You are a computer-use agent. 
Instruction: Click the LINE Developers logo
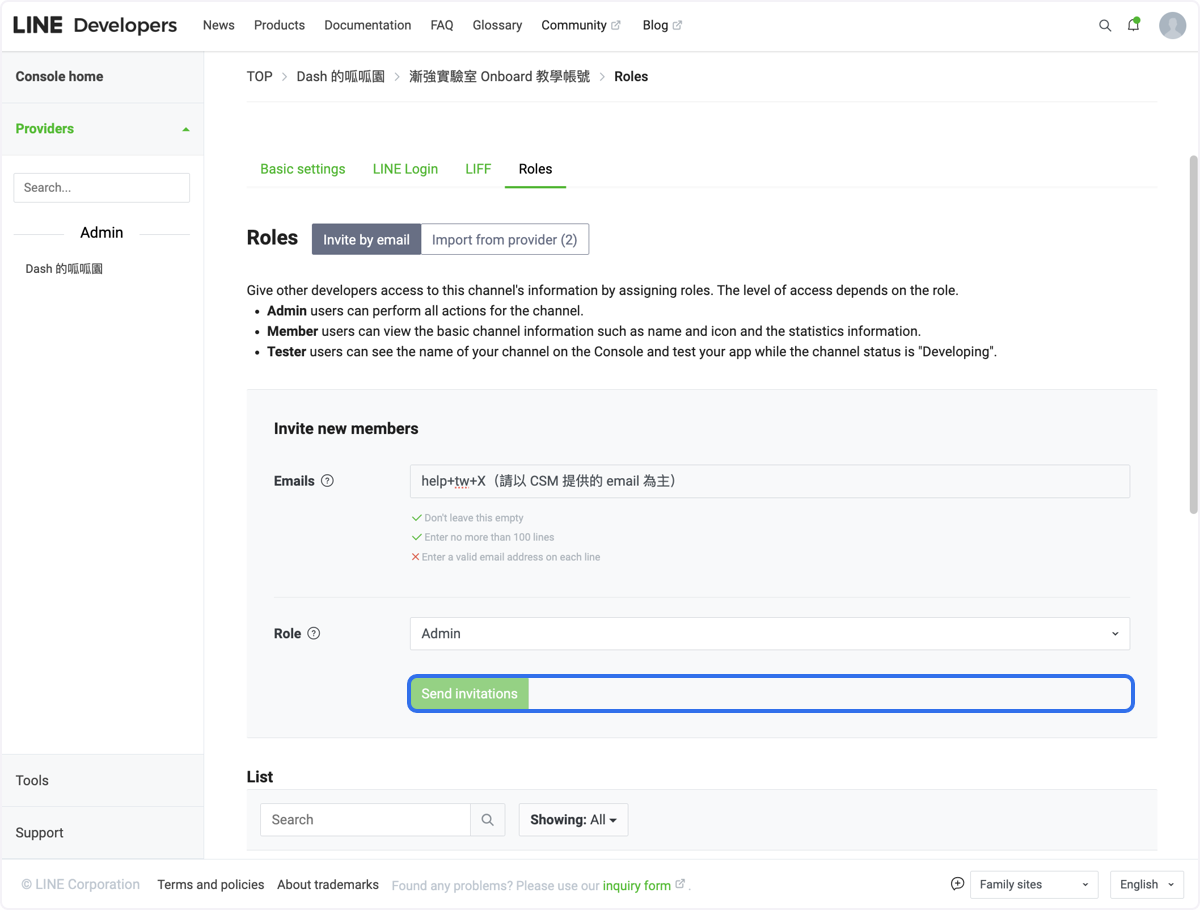(x=95, y=25)
